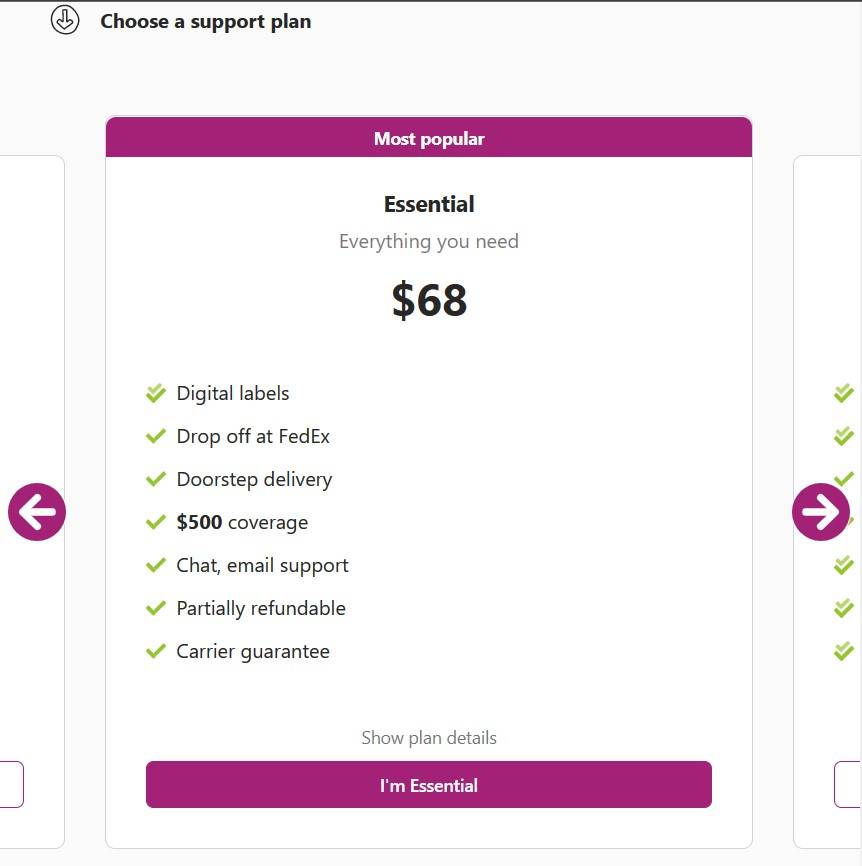Go to the previous plan with left arrow
Image resolution: width=862 pixels, height=866 pixels.
[37, 512]
